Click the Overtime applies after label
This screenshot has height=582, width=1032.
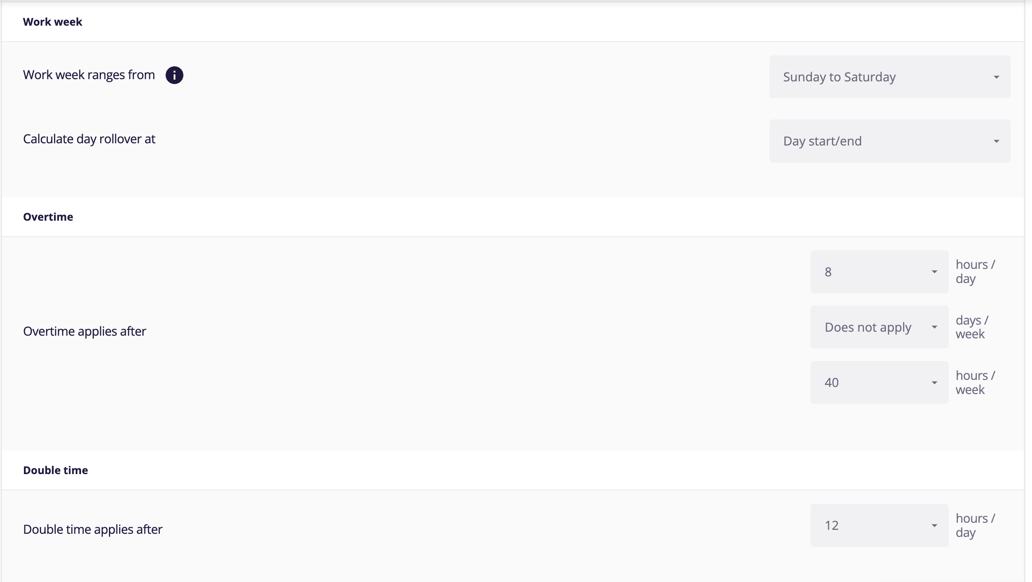85,331
